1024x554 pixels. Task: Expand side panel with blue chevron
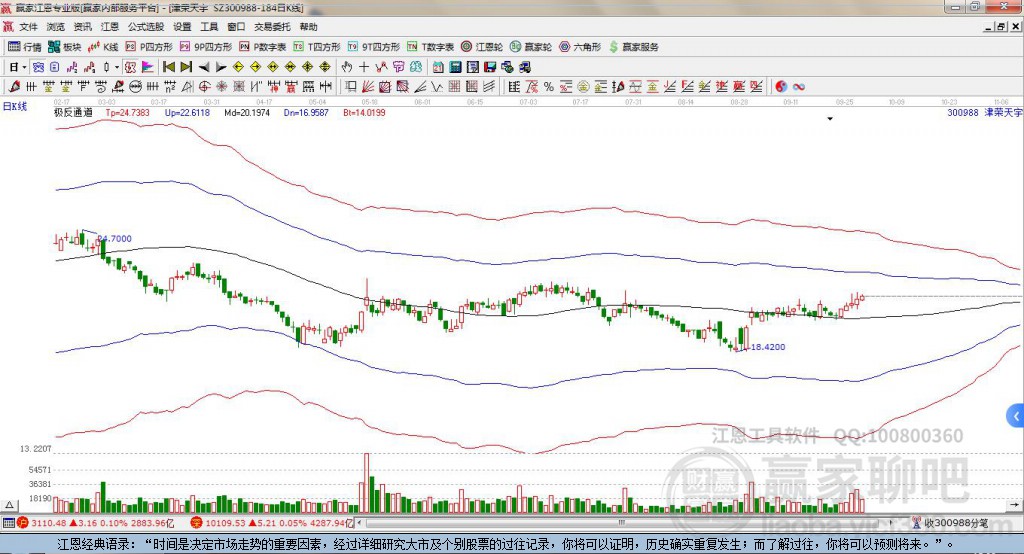point(1016,416)
